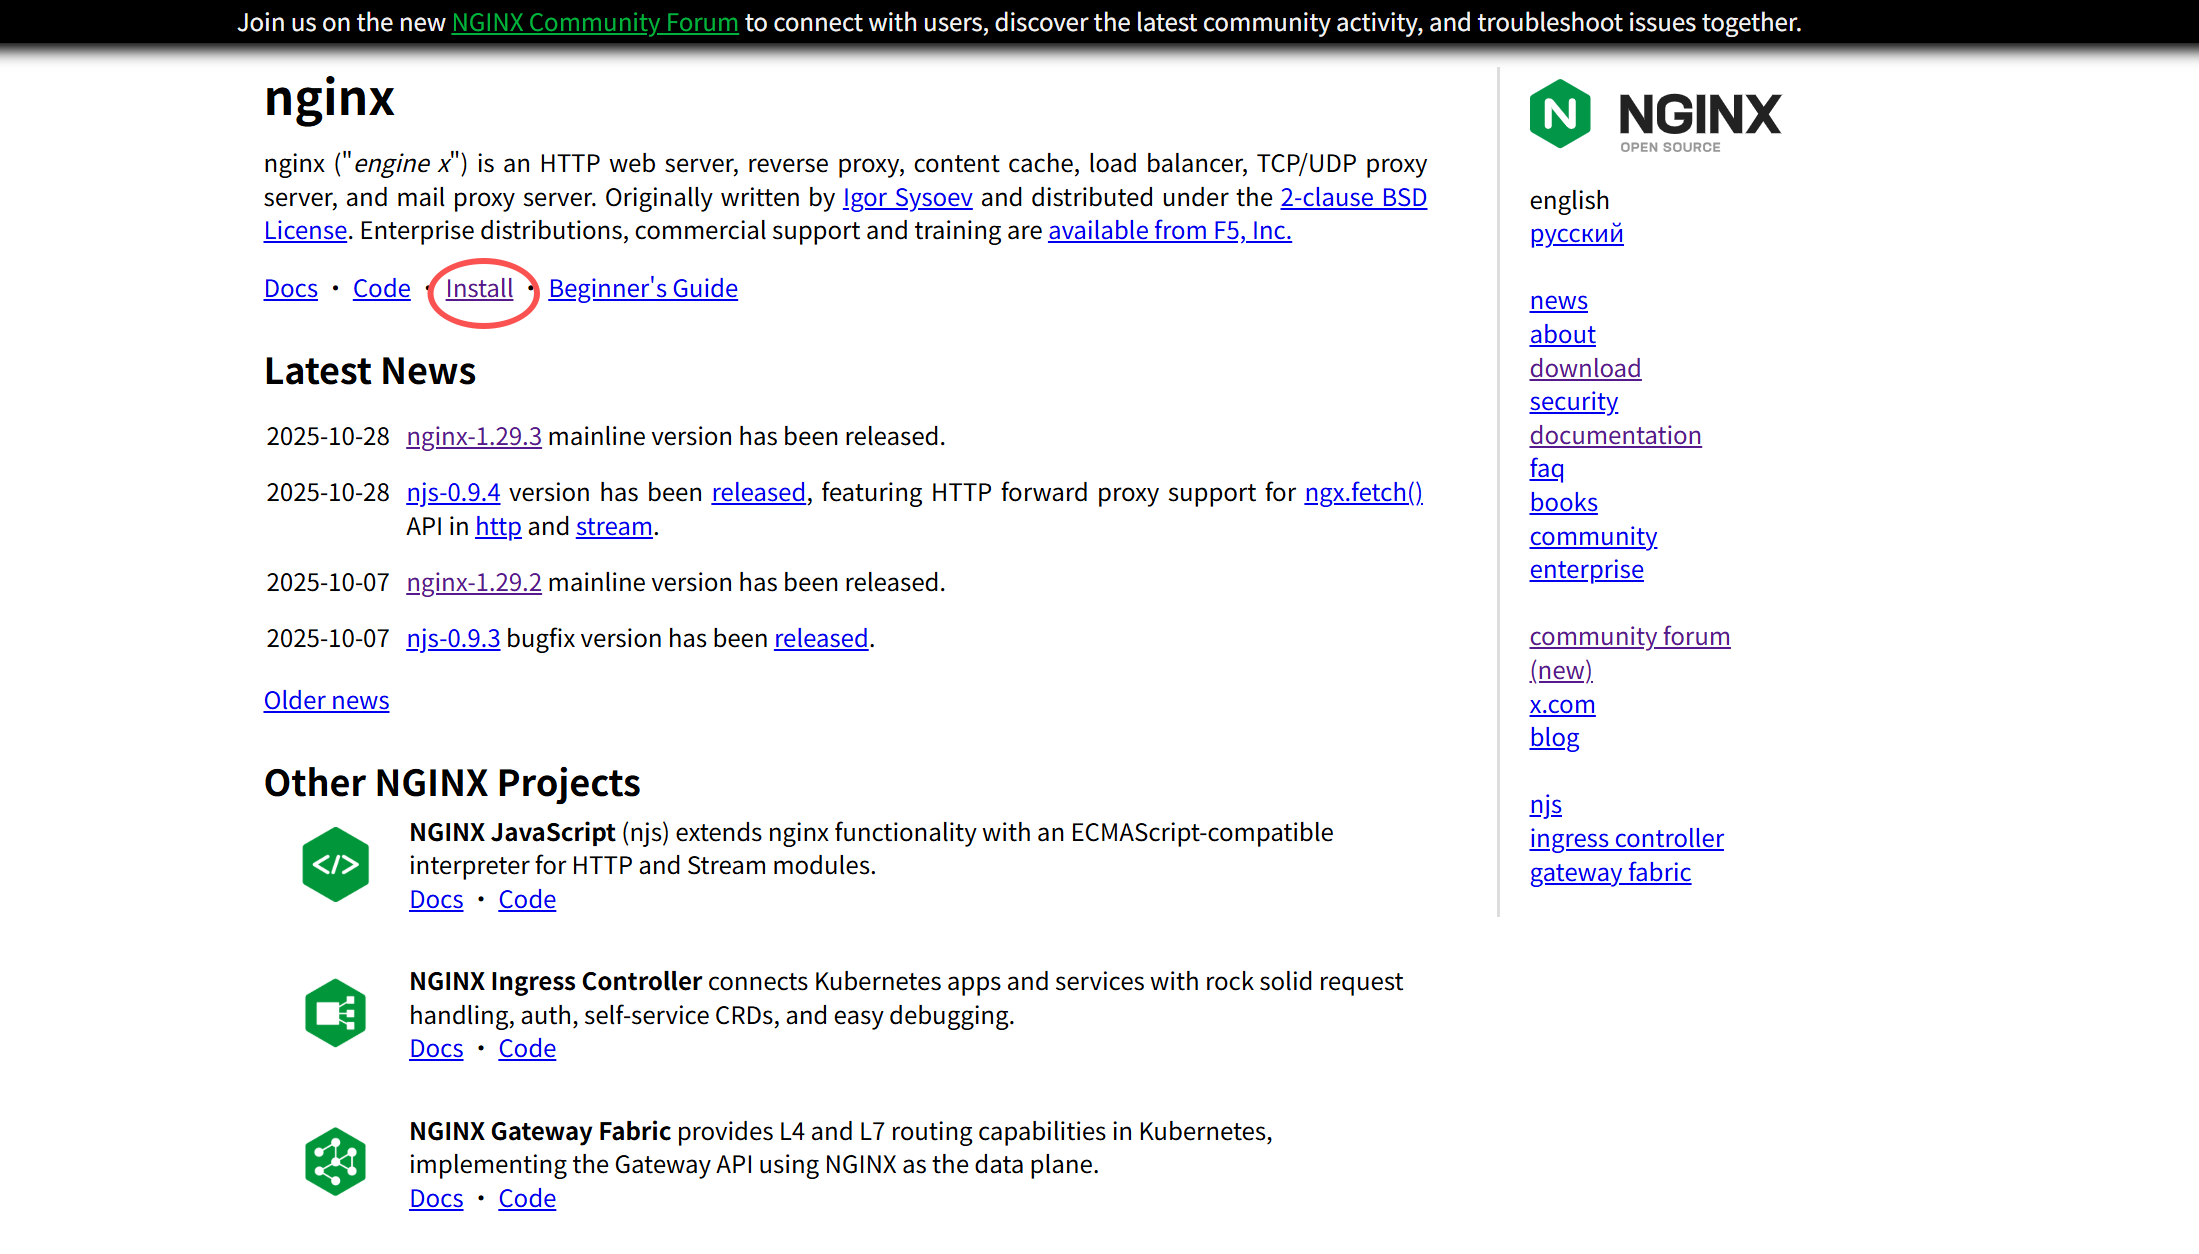Click the Ingress Controller hexagon icon
Screen dimensions: 2199x1254
tap(336, 1013)
